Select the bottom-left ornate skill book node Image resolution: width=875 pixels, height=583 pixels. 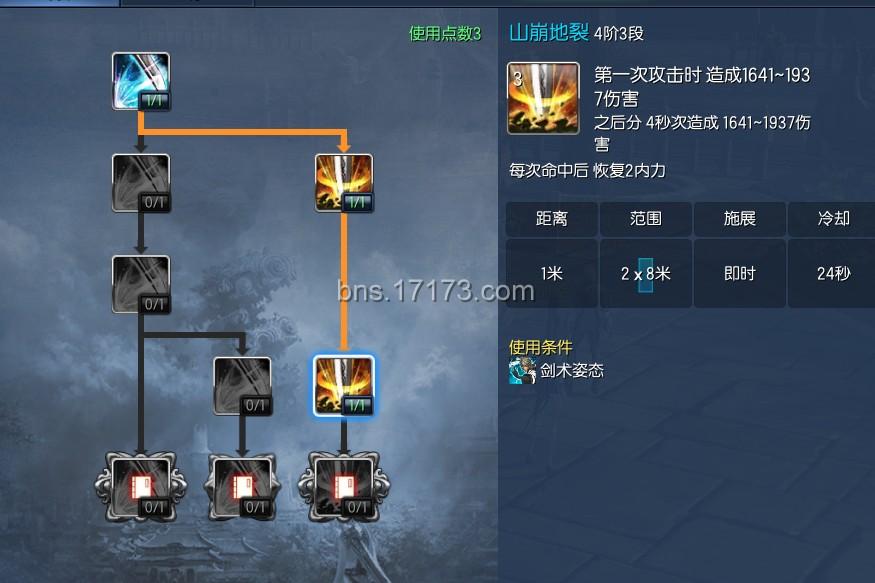coord(141,487)
